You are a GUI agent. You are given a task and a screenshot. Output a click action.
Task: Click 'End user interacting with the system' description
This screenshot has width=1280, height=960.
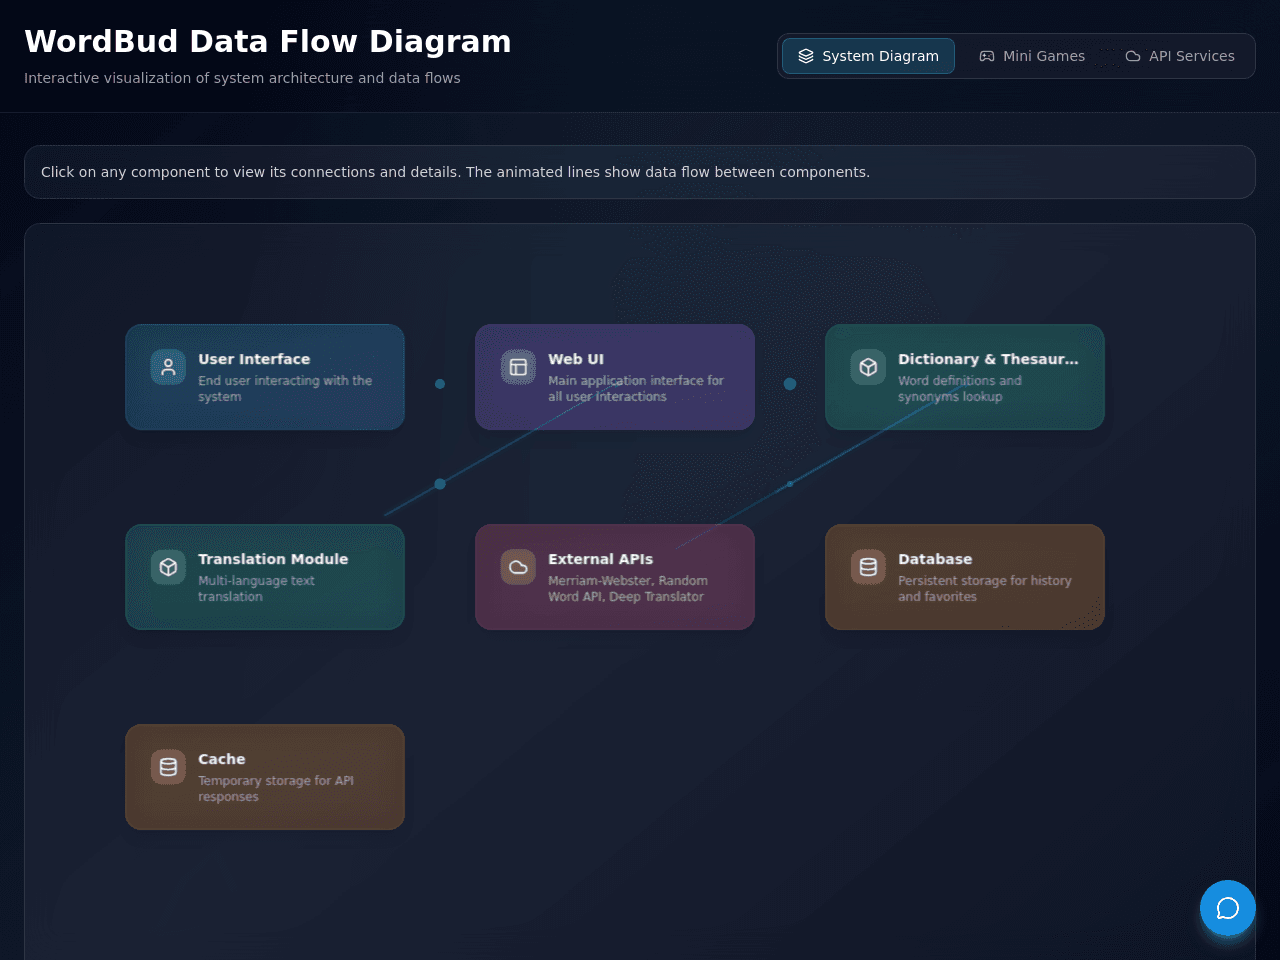[285, 389]
